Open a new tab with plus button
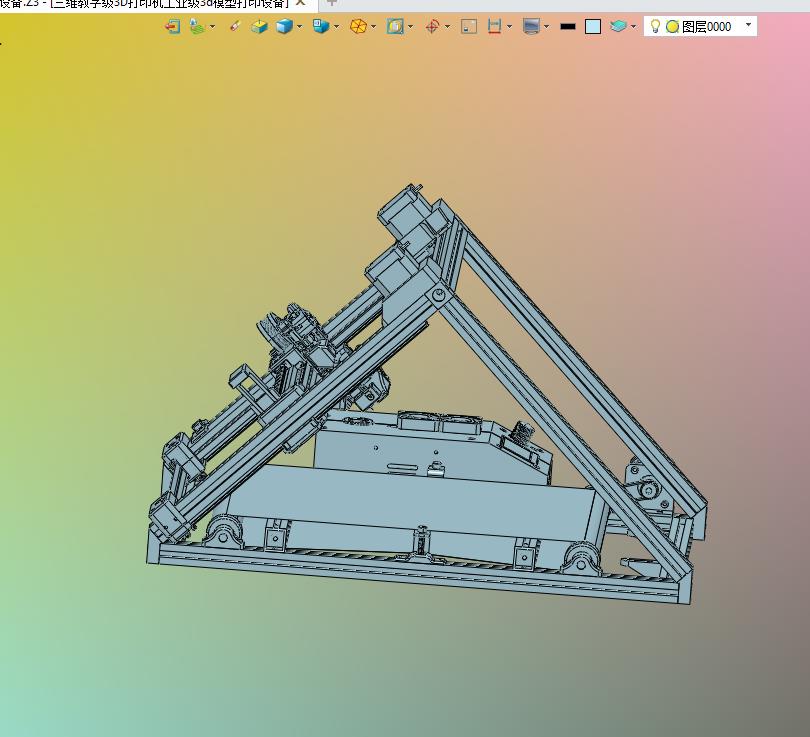Screen dimensions: 810x737 pos(332,3)
